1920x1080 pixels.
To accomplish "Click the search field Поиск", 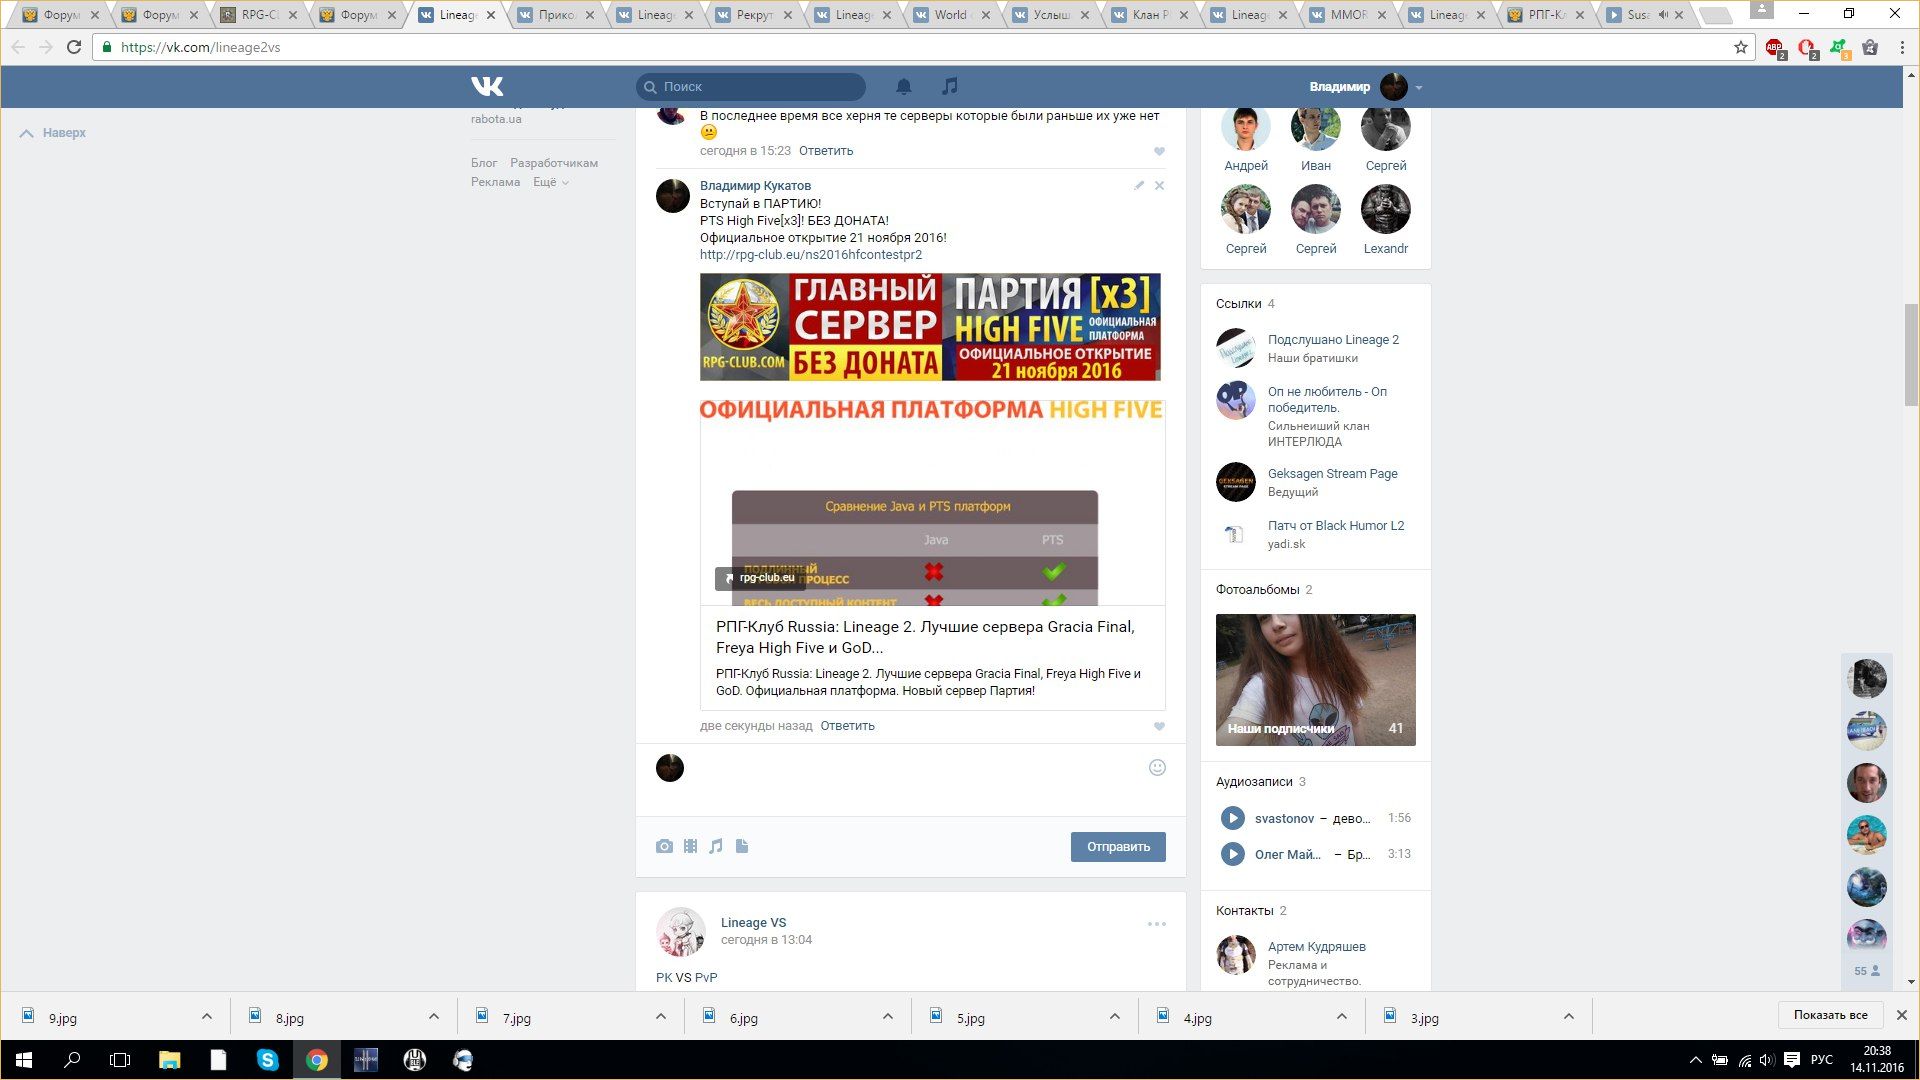I will pyautogui.click(x=750, y=87).
